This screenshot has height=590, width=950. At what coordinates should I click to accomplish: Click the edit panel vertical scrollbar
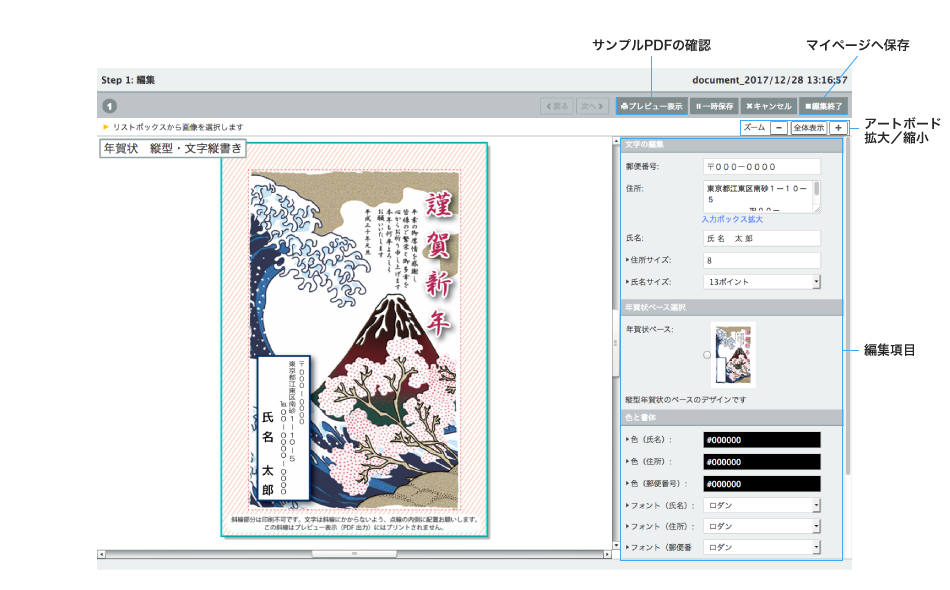848,308
